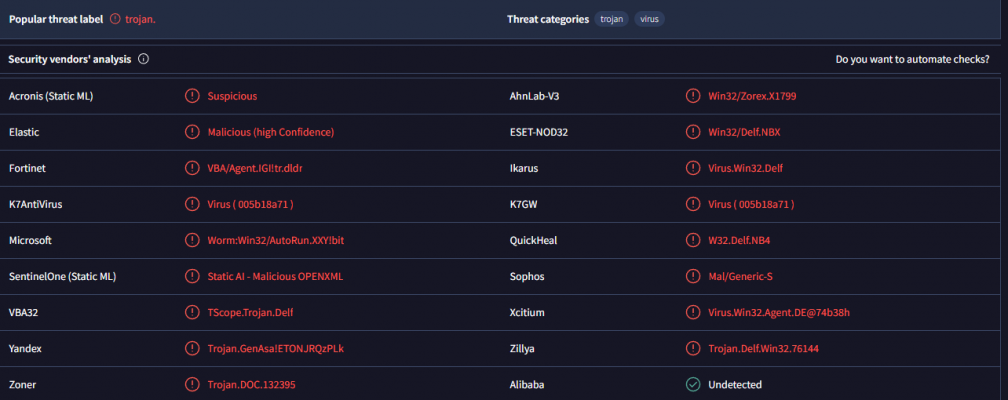Click the alert icon beside Mal/Generic-S

coord(692,276)
